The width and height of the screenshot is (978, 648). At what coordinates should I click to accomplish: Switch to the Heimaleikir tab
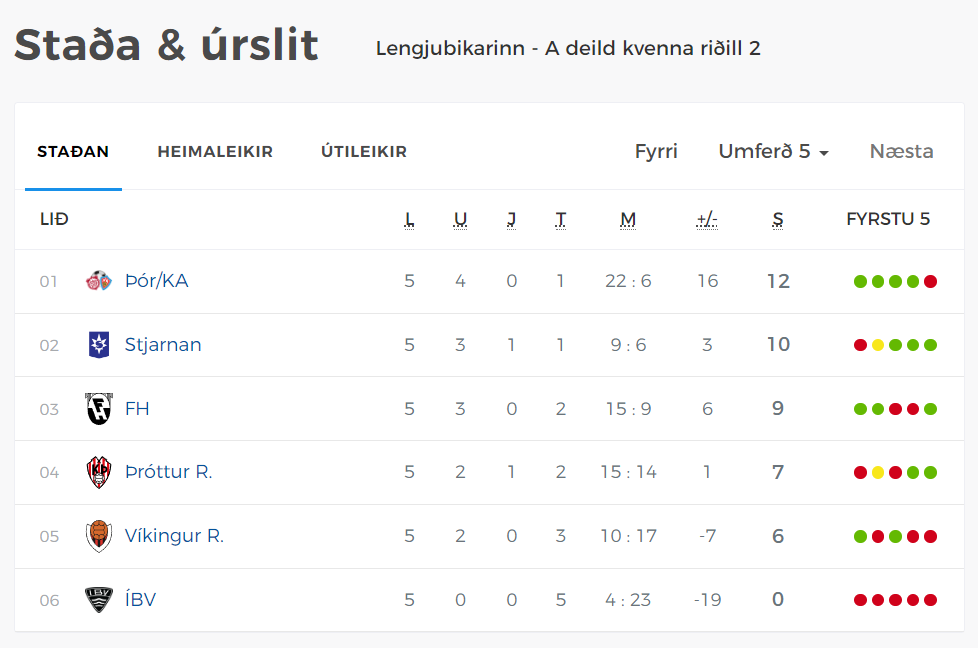[215, 152]
